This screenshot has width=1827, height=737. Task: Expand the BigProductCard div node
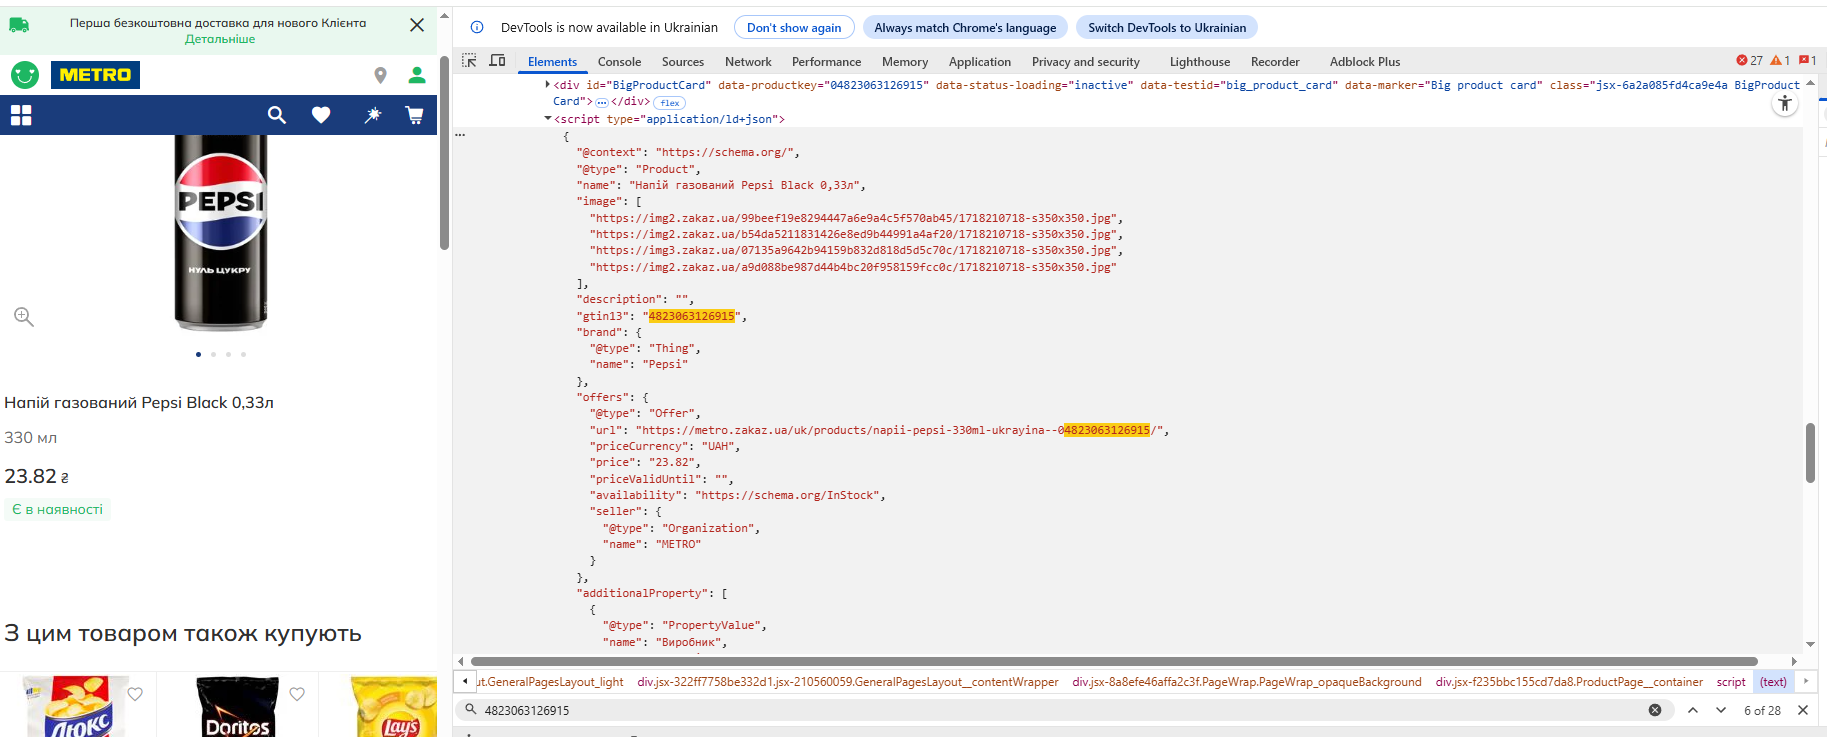(x=547, y=85)
